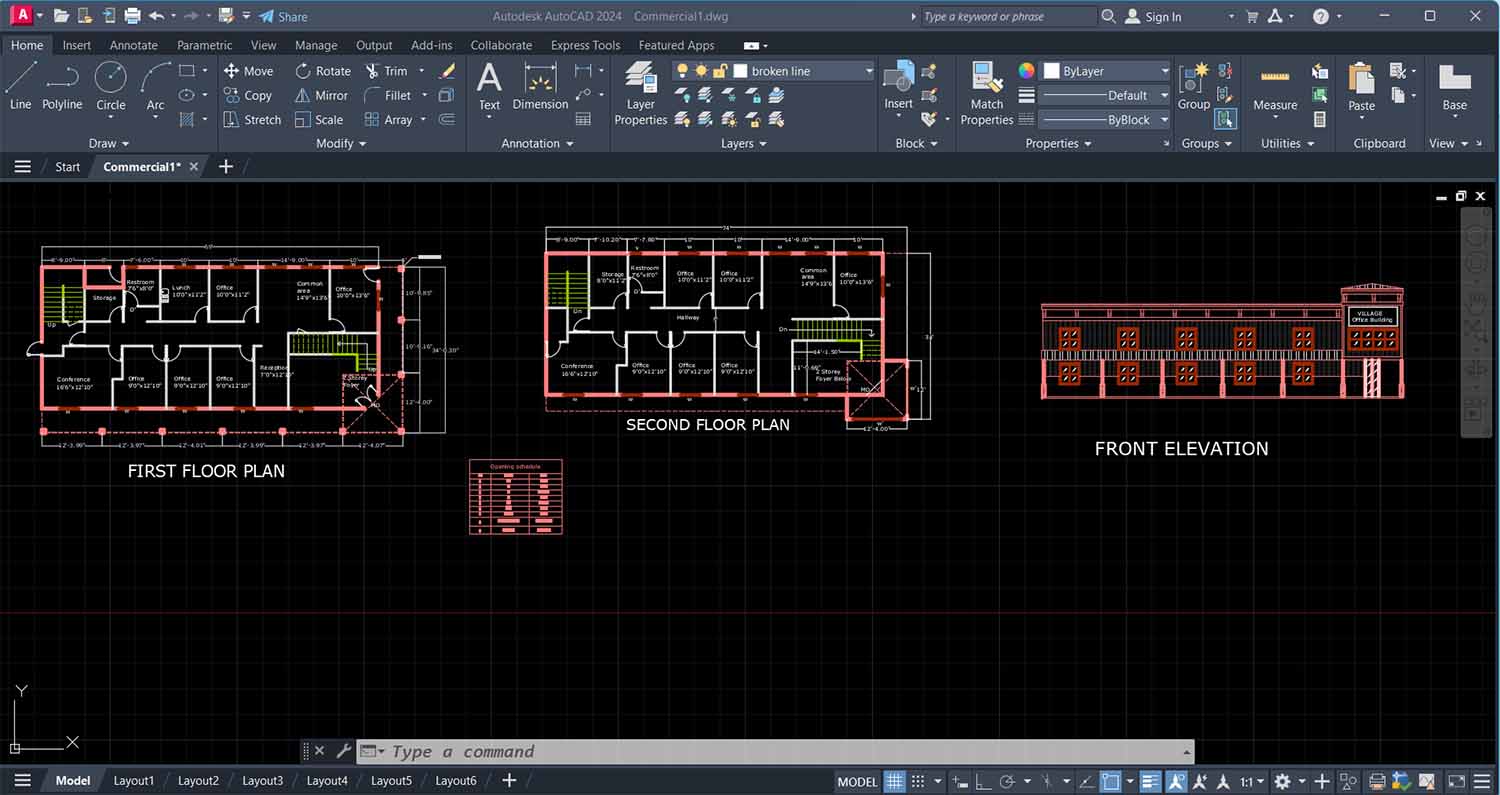Switch to the Layout1 tab
The width and height of the screenshot is (1500, 795).
[x=133, y=780]
